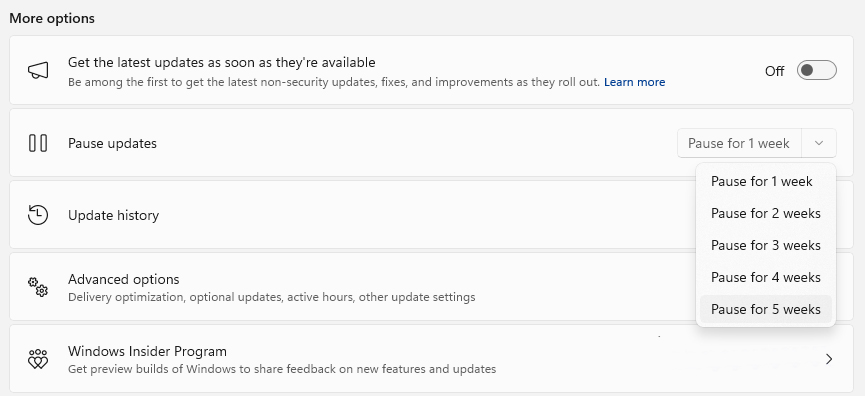Click 'Get the latest updates as soon' heading
The image size is (865, 396).
pos(222,62)
